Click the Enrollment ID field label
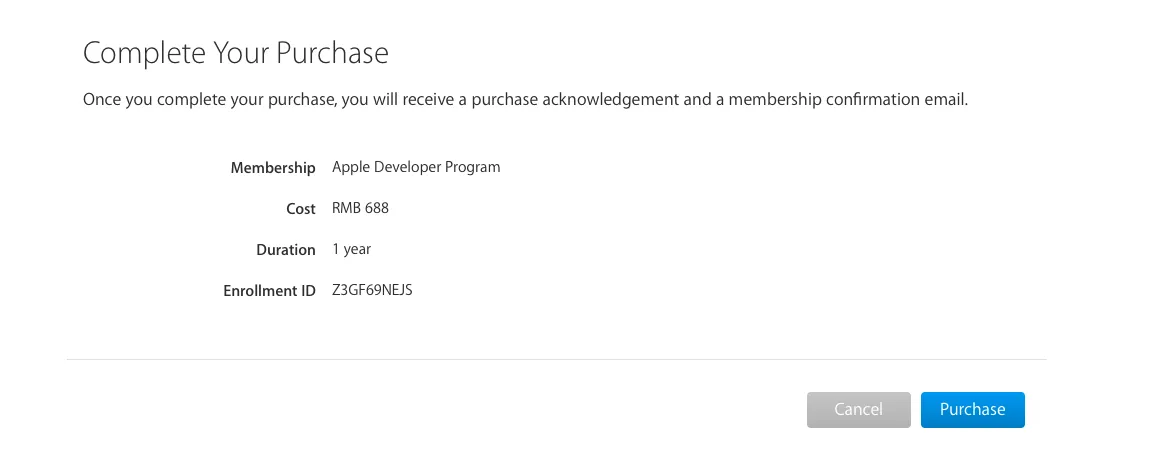 [269, 291]
